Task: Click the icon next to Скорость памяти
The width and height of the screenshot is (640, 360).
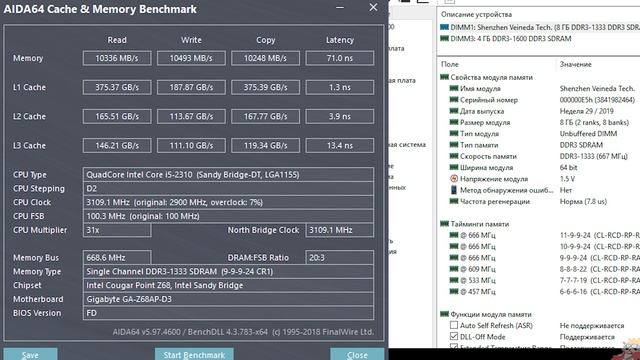Action: (454, 156)
